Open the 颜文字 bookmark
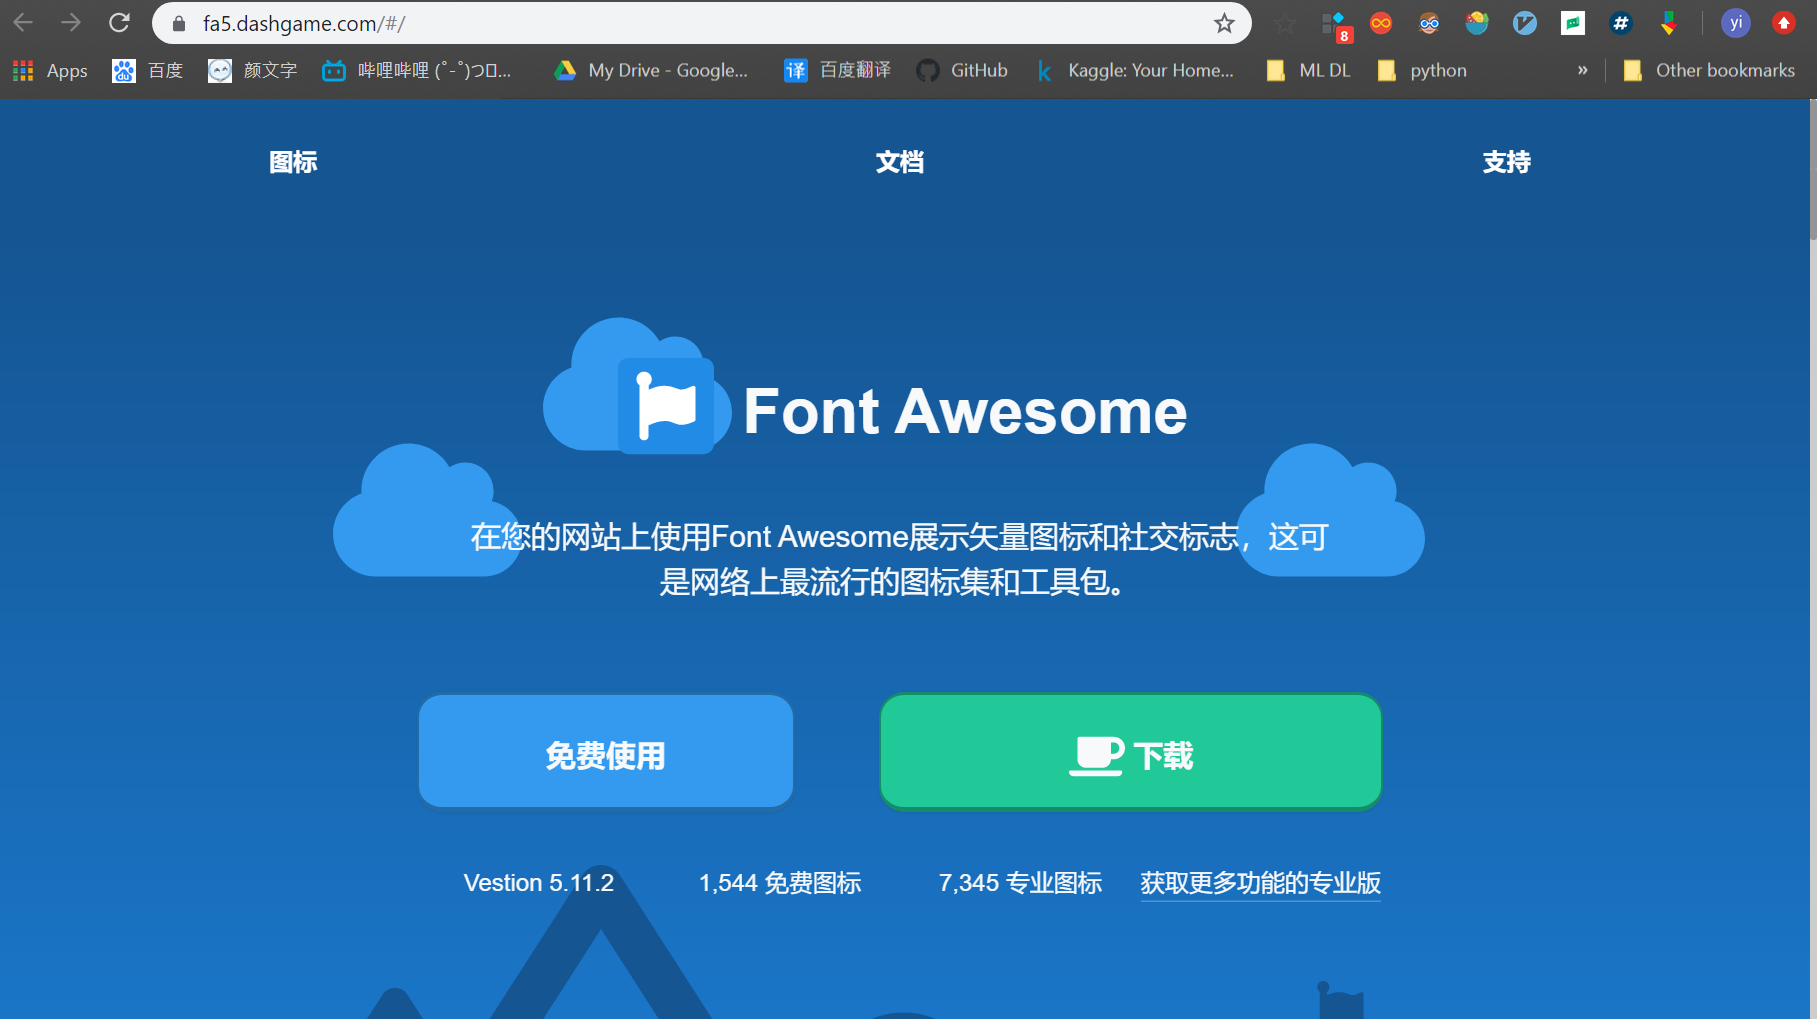The width and height of the screenshot is (1817, 1019). [253, 70]
